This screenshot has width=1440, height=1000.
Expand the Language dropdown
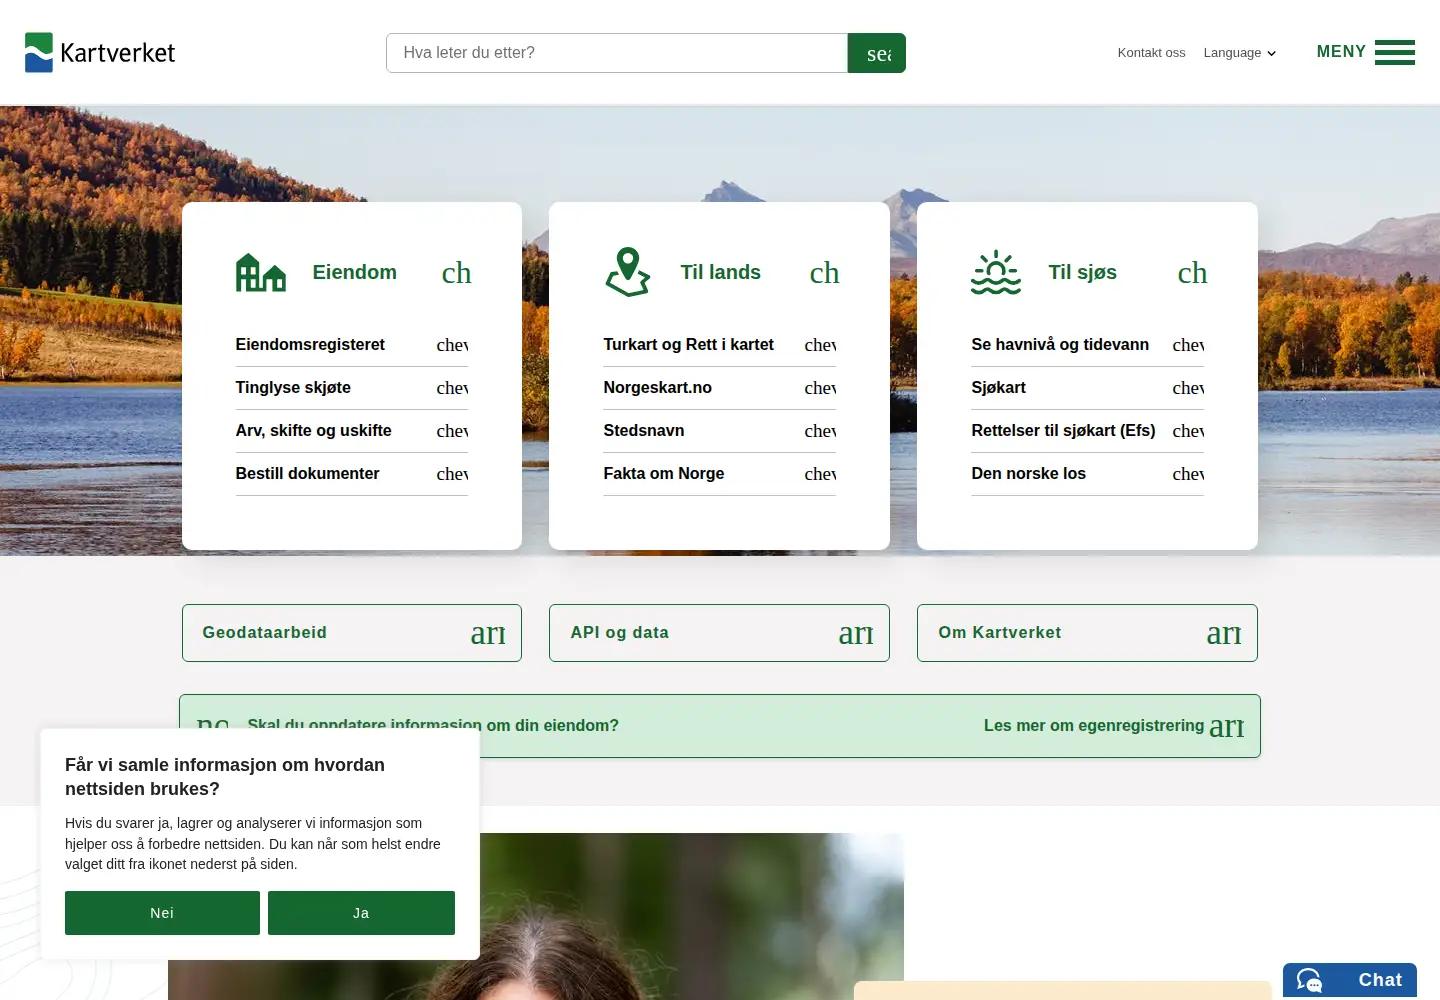[x=1240, y=53]
